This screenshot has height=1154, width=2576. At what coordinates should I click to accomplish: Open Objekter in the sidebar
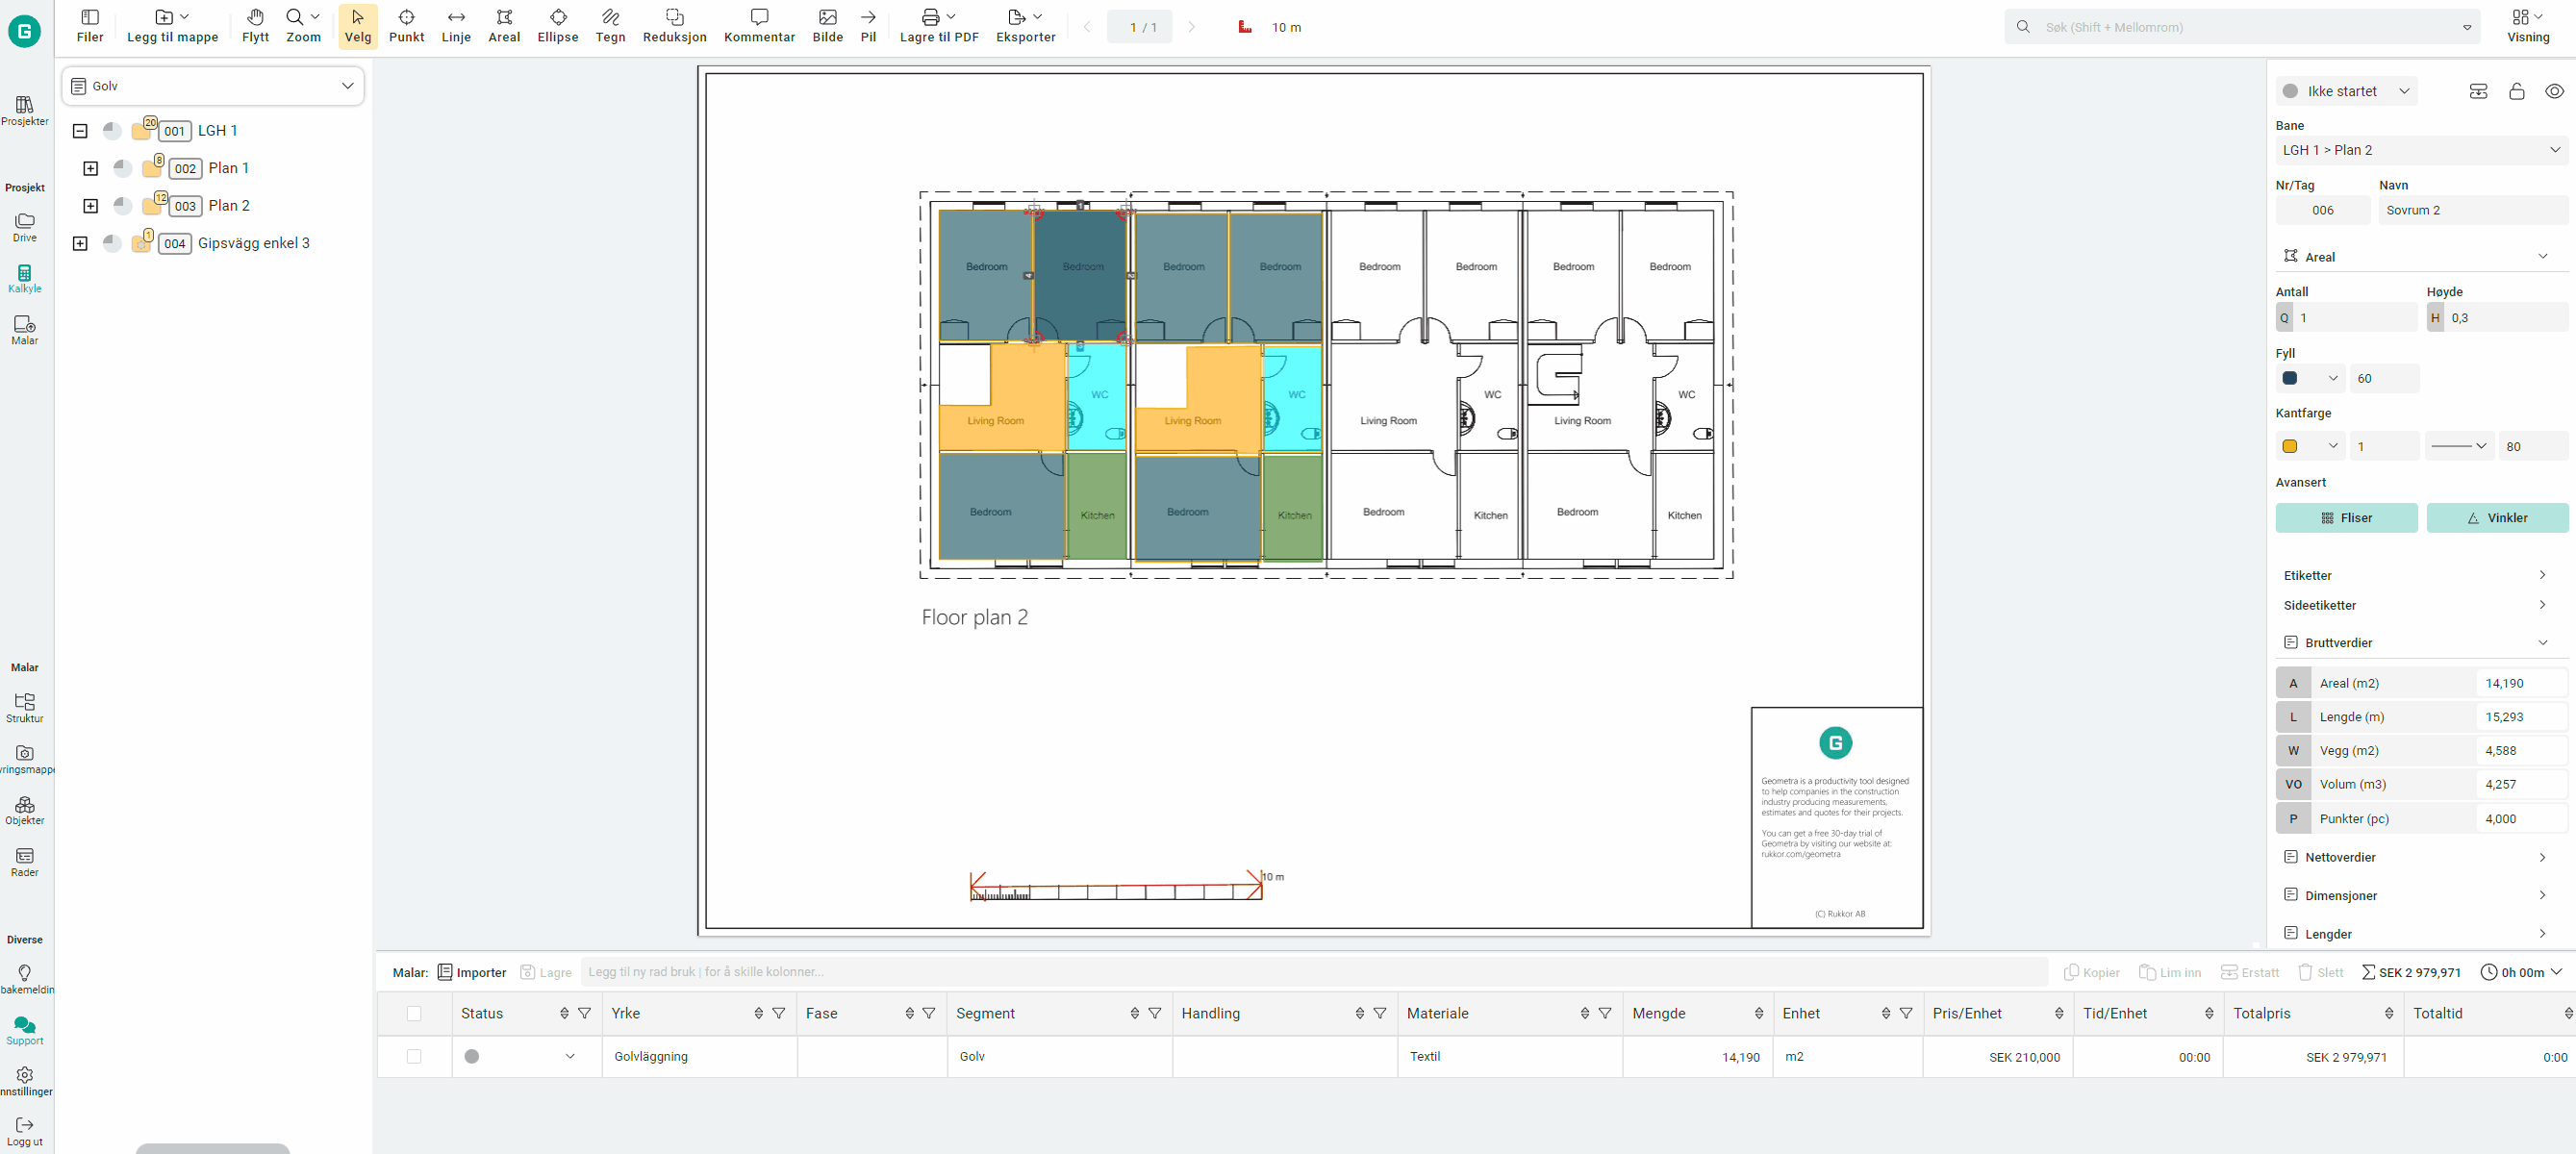[25, 810]
